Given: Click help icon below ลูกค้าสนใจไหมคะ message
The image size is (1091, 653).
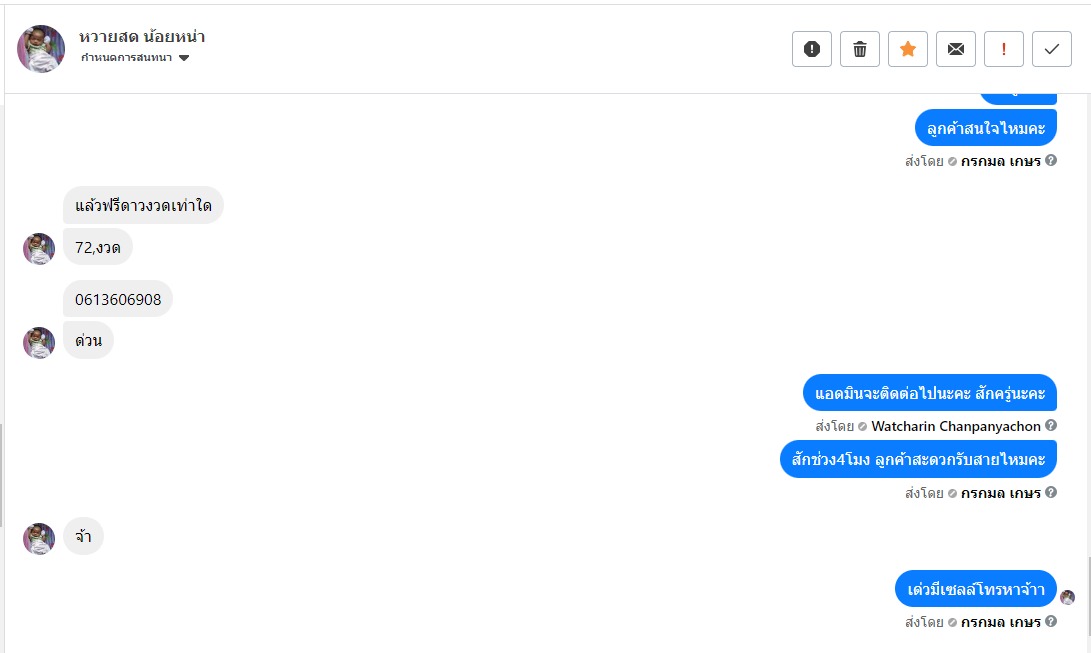Looking at the screenshot, I should (1051, 160).
